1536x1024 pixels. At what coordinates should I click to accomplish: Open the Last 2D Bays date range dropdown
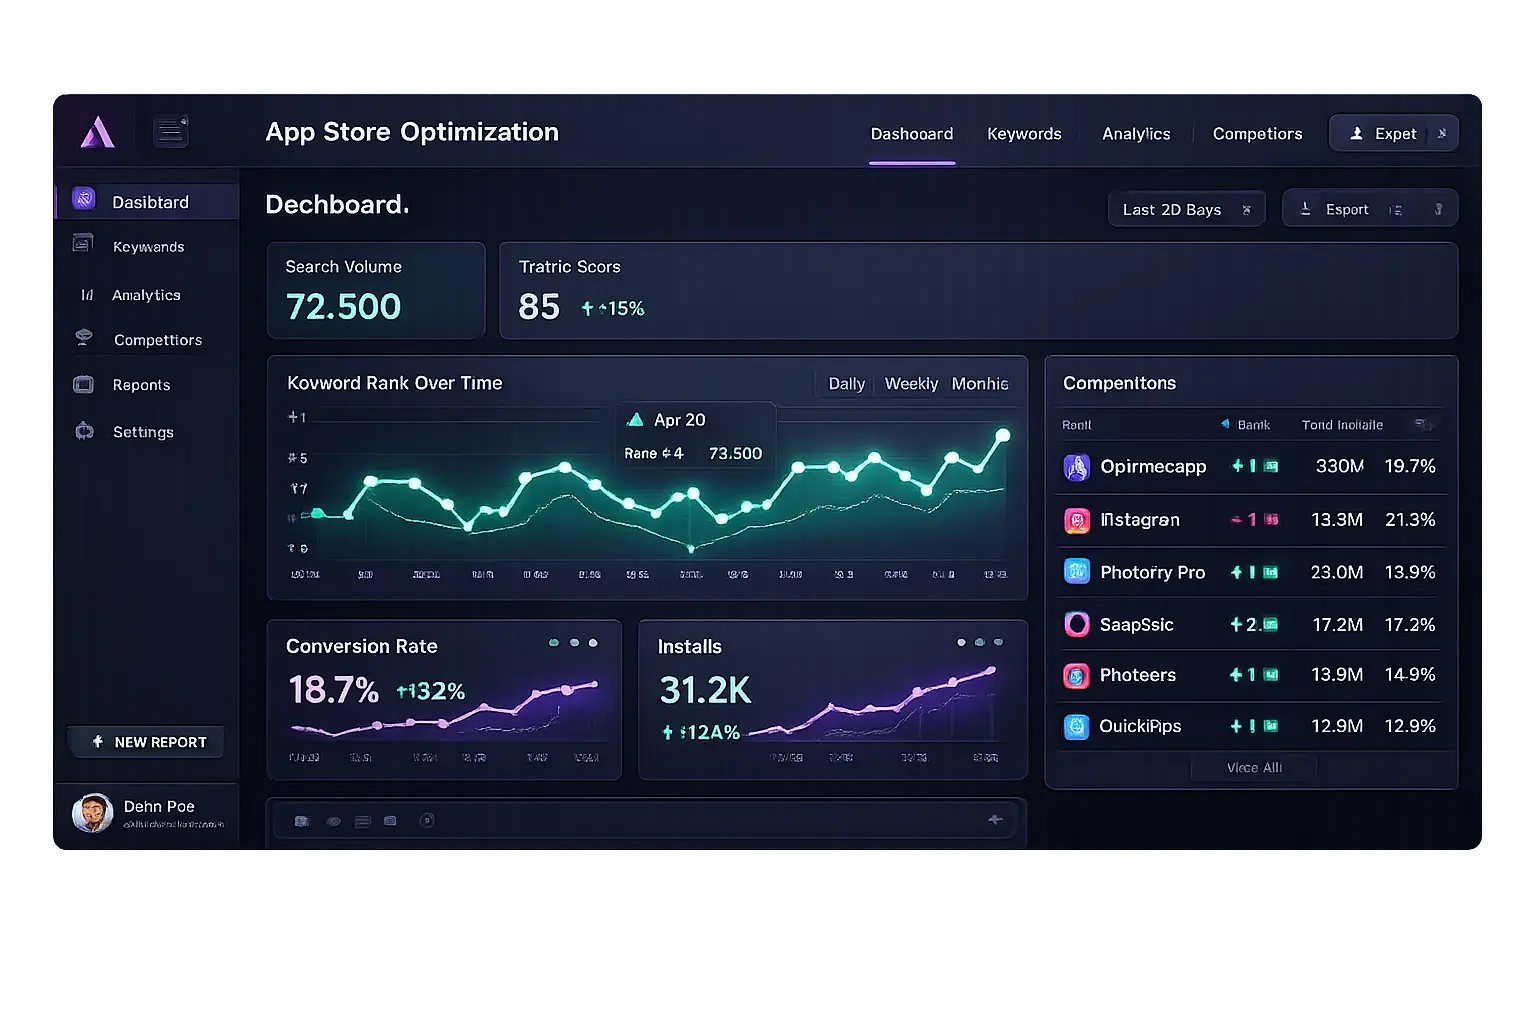point(1187,209)
